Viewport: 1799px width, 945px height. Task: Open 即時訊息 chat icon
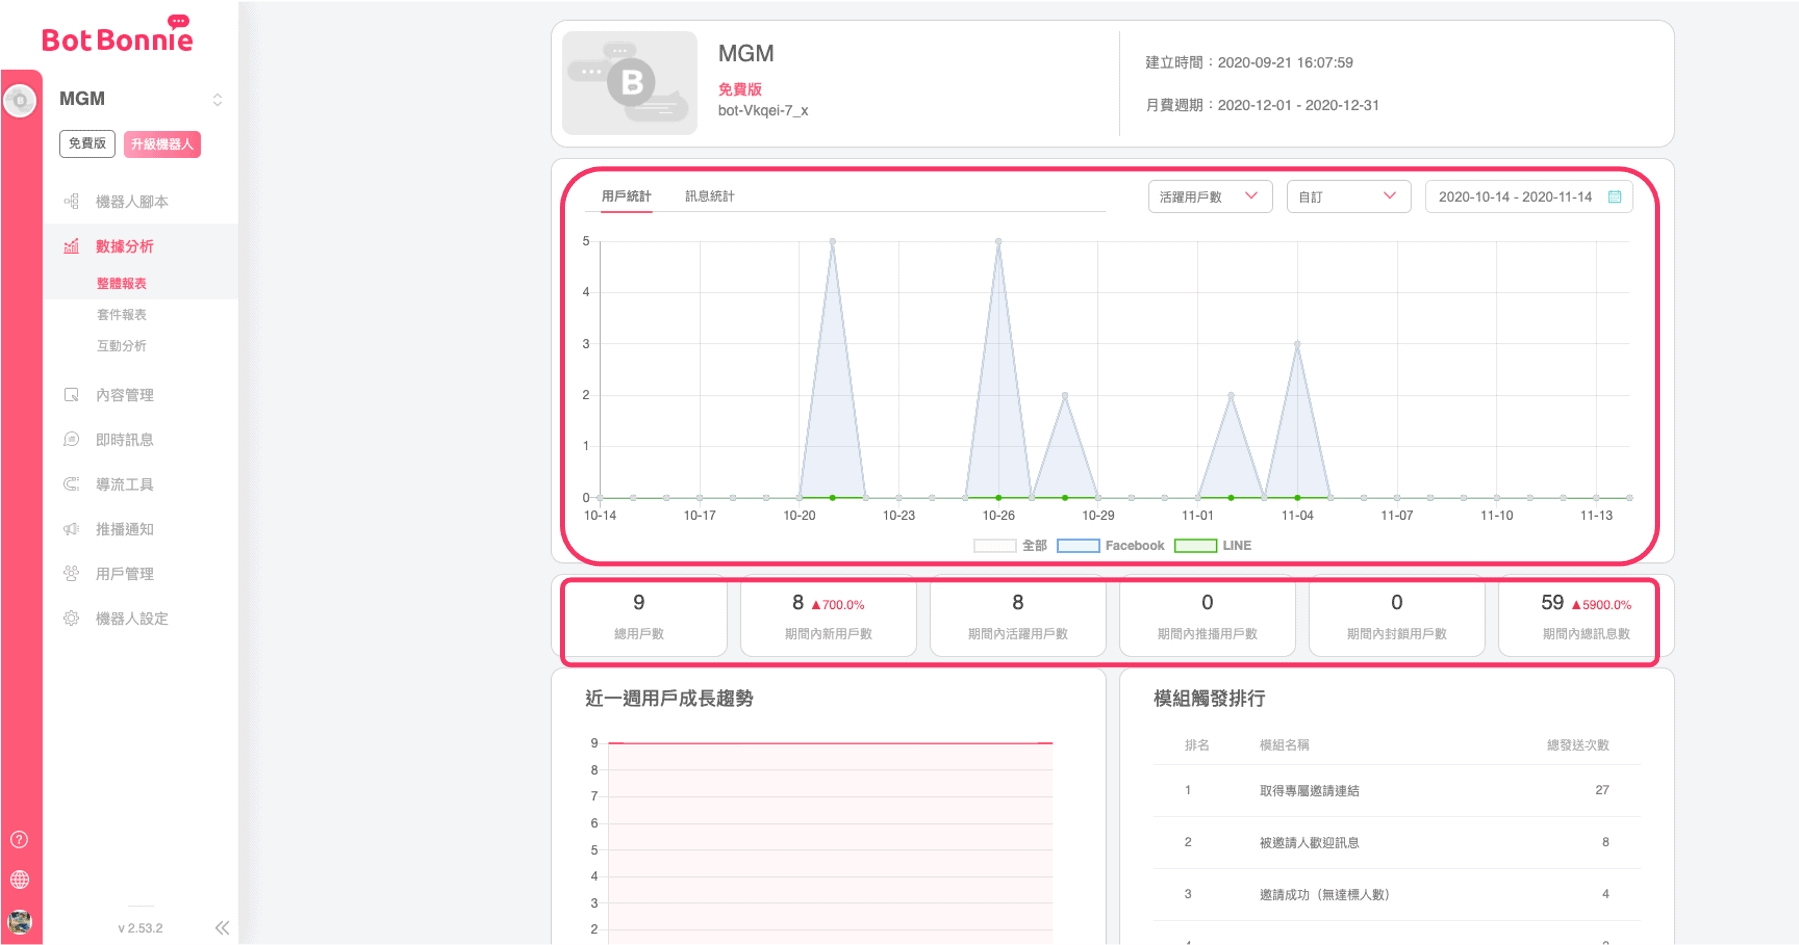[x=71, y=440]
